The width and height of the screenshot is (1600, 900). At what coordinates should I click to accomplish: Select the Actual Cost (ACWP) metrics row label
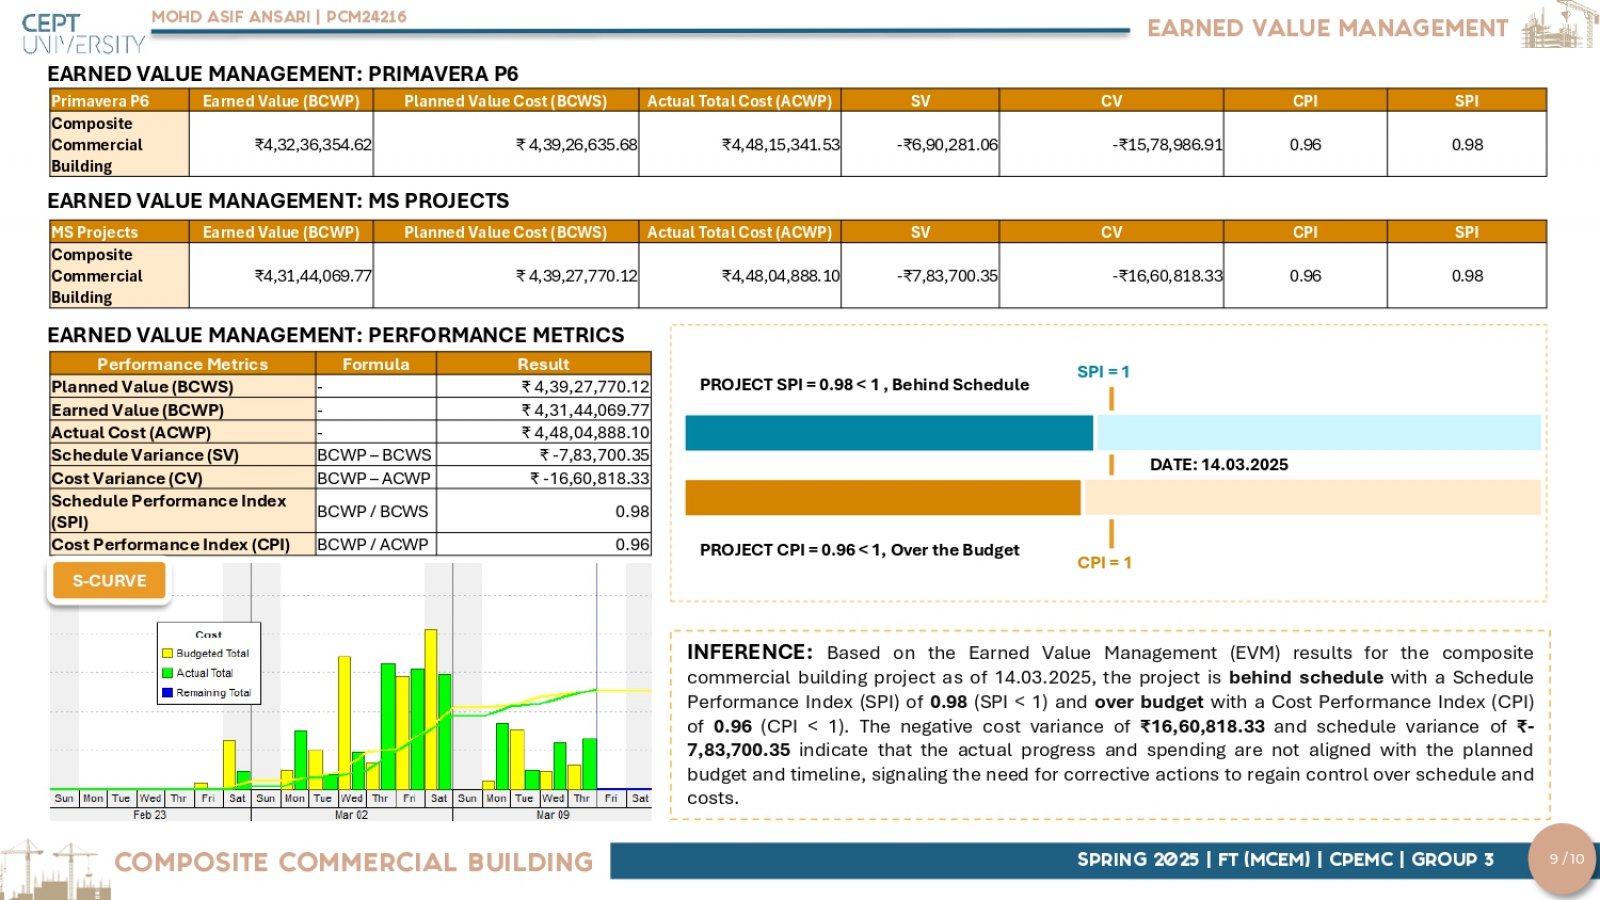coord(183,433)
